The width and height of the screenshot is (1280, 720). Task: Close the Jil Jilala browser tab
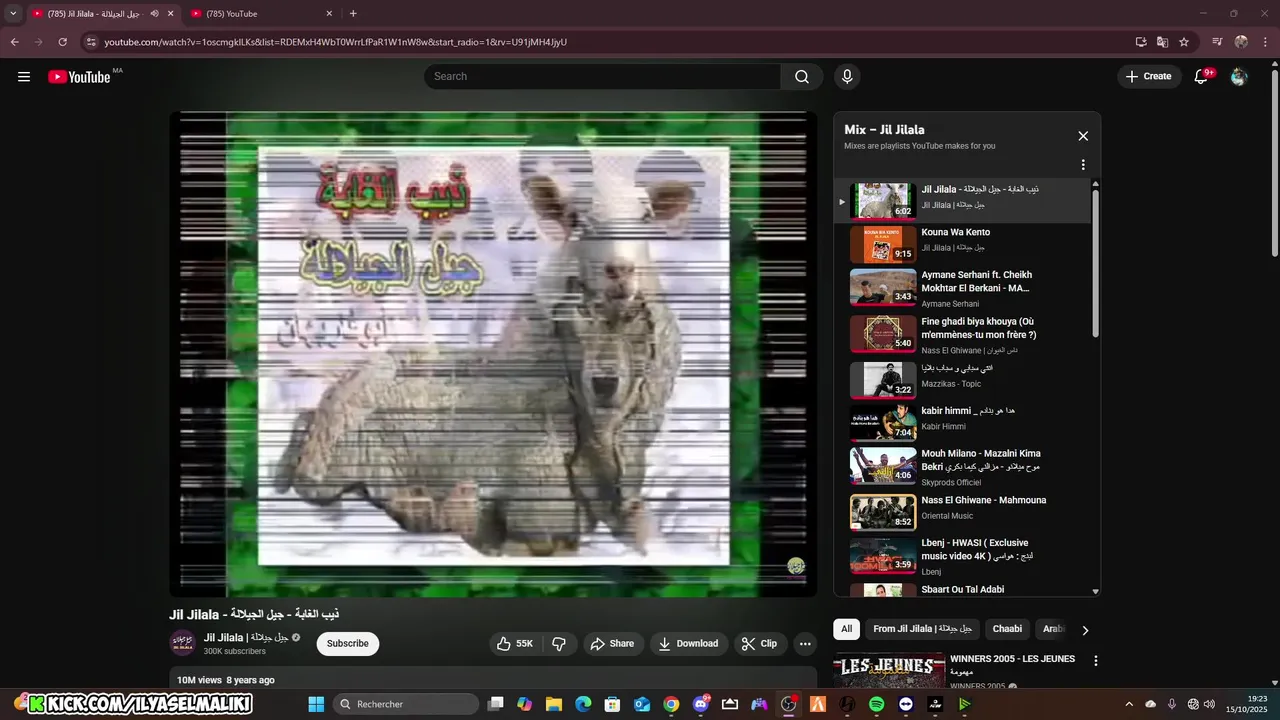point(170,14)
